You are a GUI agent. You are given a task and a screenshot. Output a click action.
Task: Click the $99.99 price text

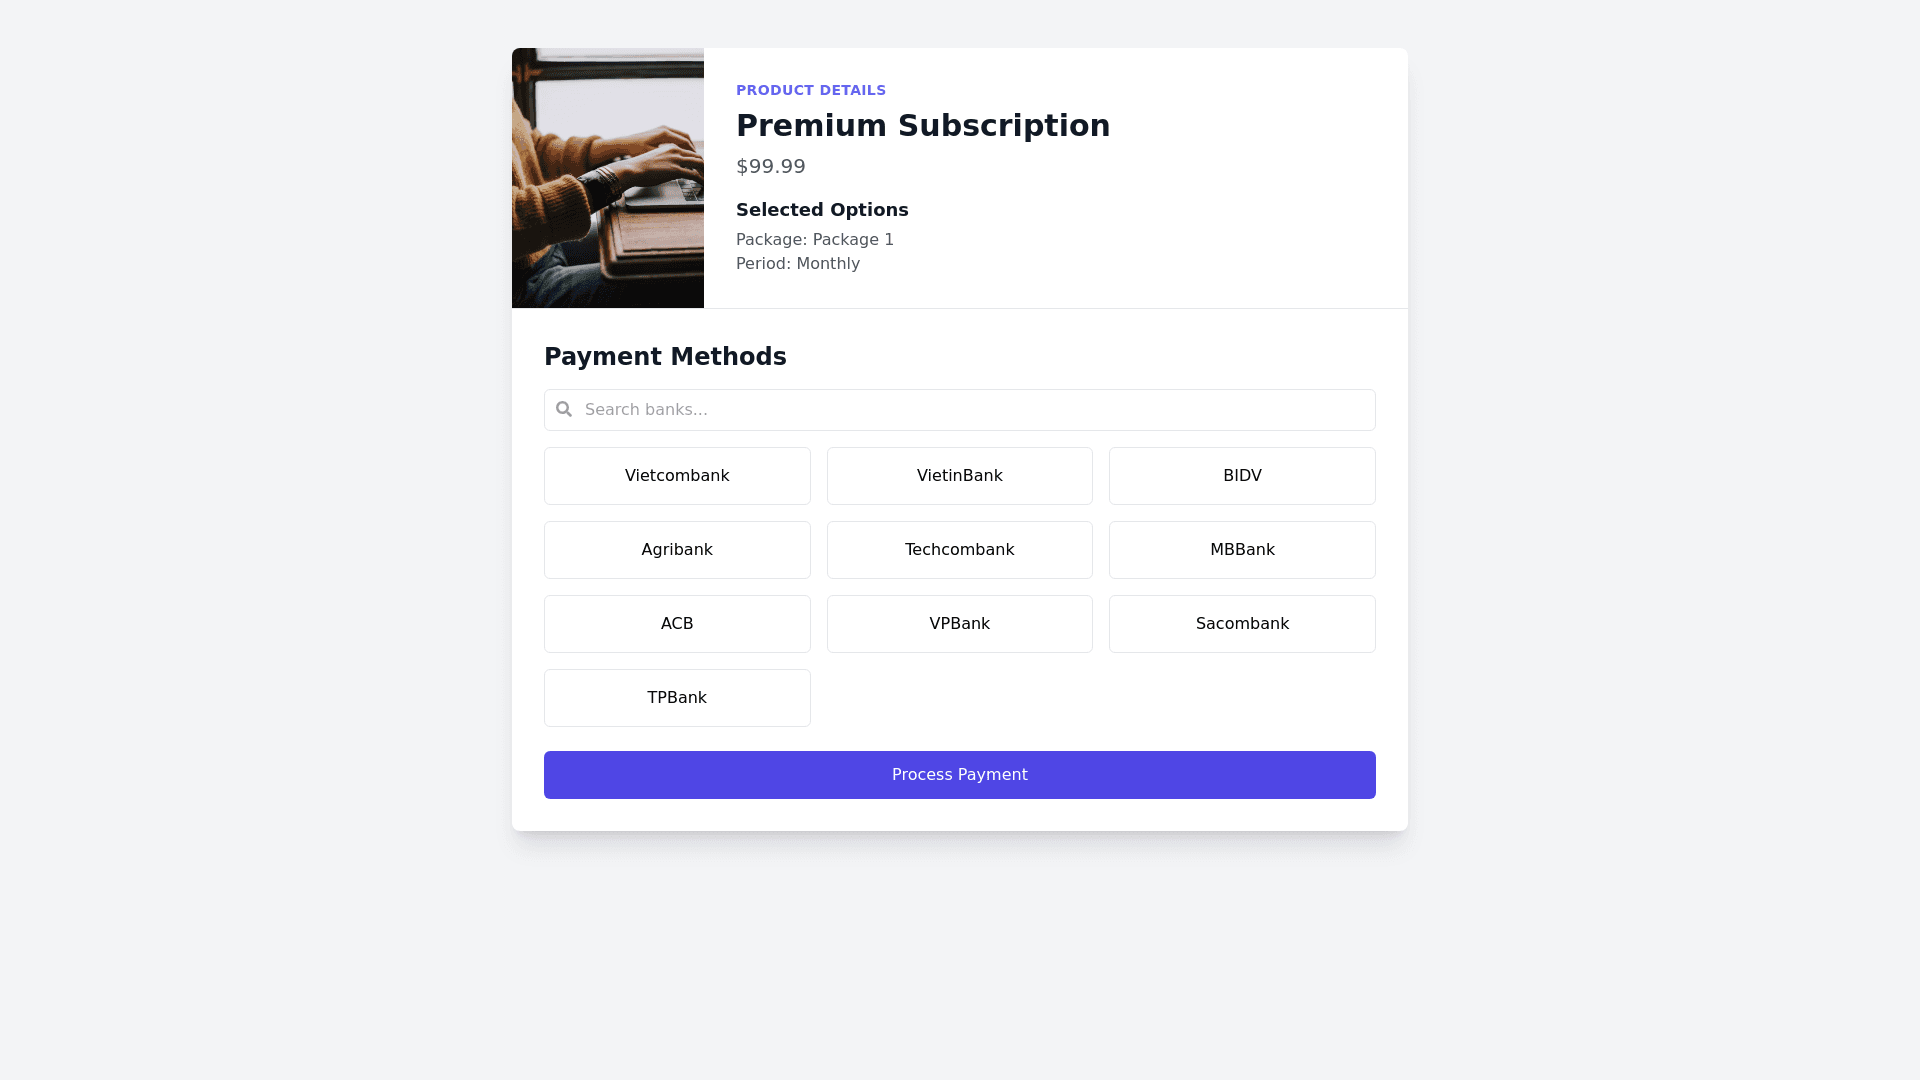coord(770,167)
